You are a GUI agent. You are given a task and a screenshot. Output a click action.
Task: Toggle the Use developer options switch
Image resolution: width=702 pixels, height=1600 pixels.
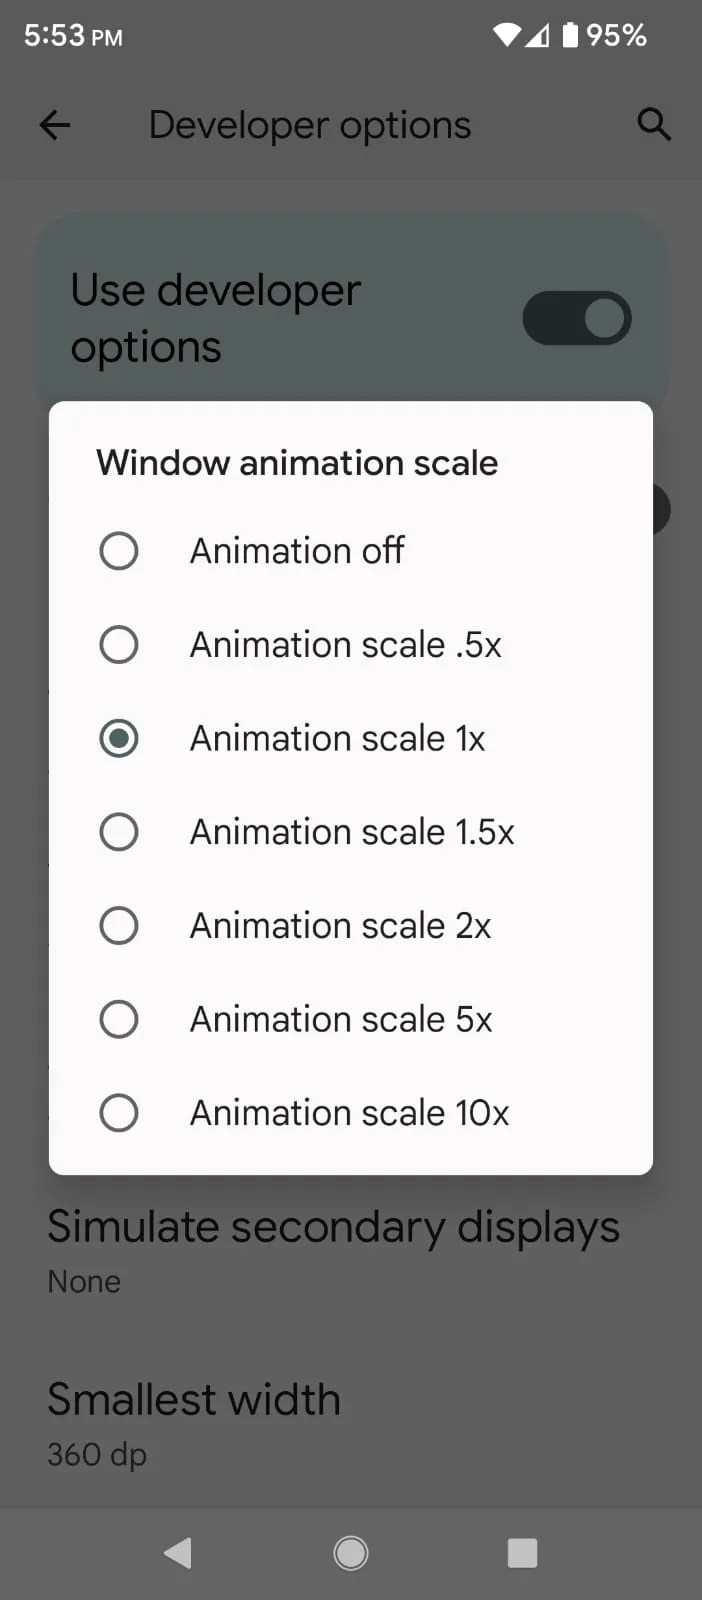click(577, 318)
